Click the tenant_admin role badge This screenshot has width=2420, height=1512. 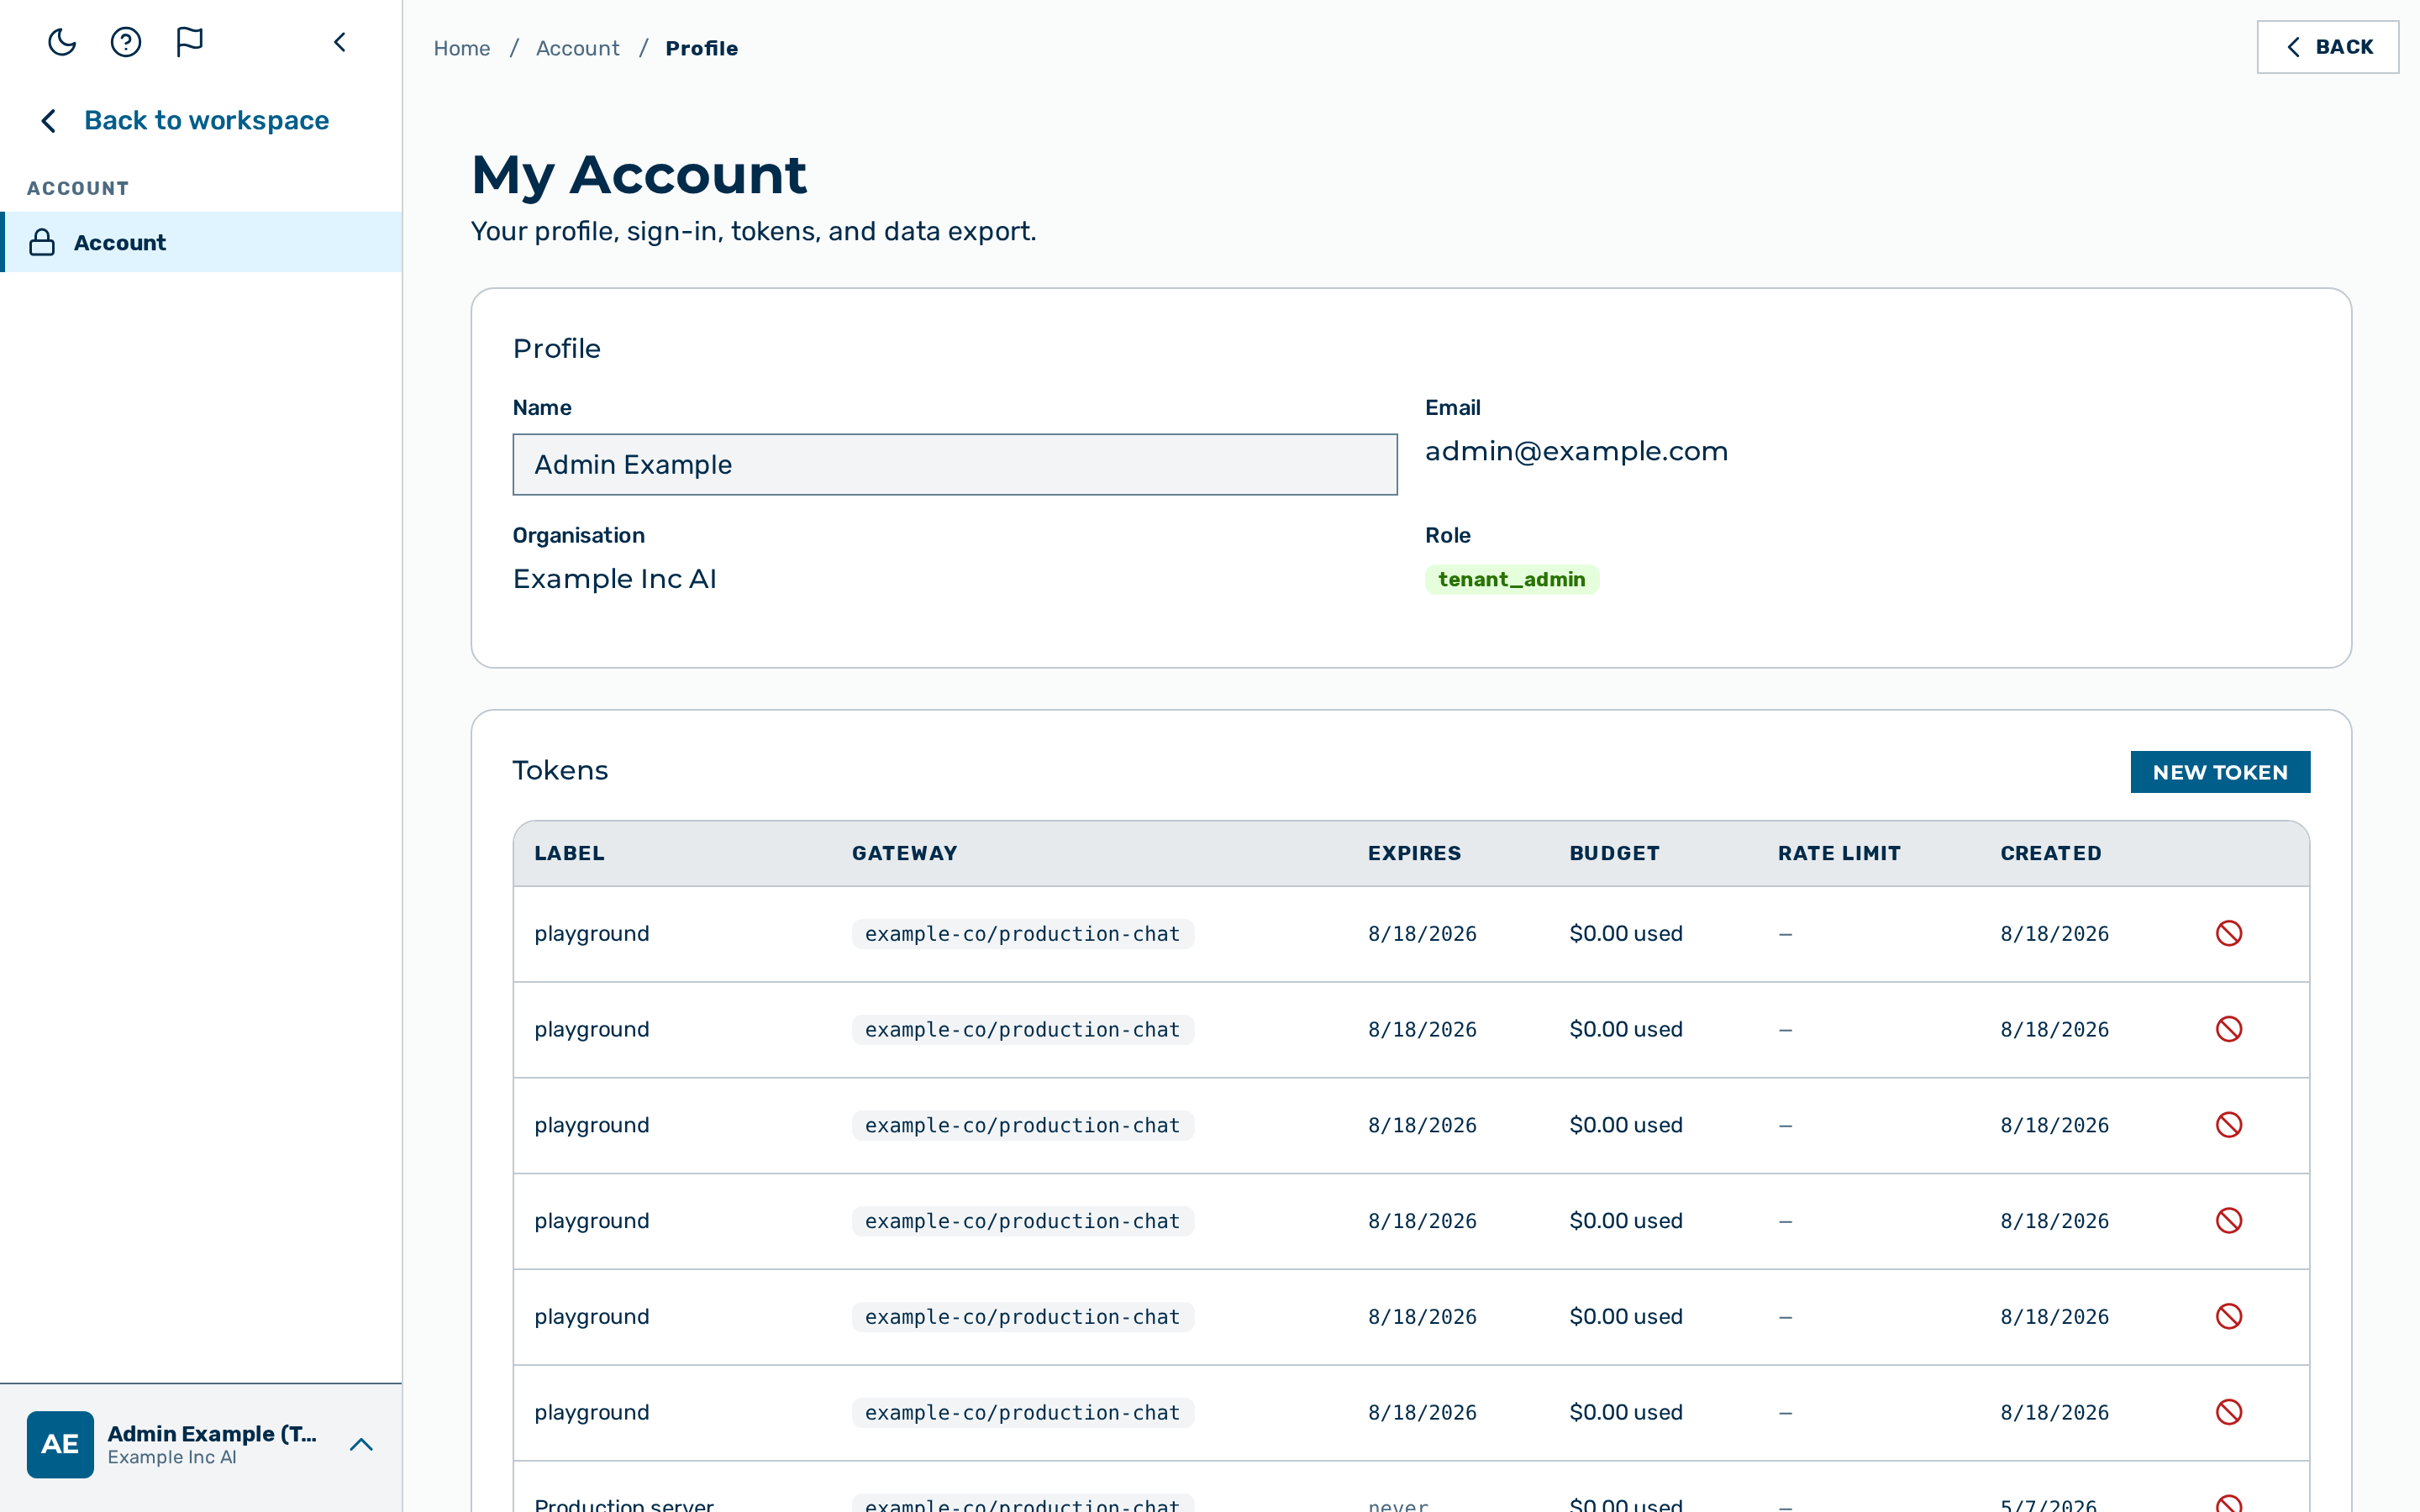click(1511, 579)
